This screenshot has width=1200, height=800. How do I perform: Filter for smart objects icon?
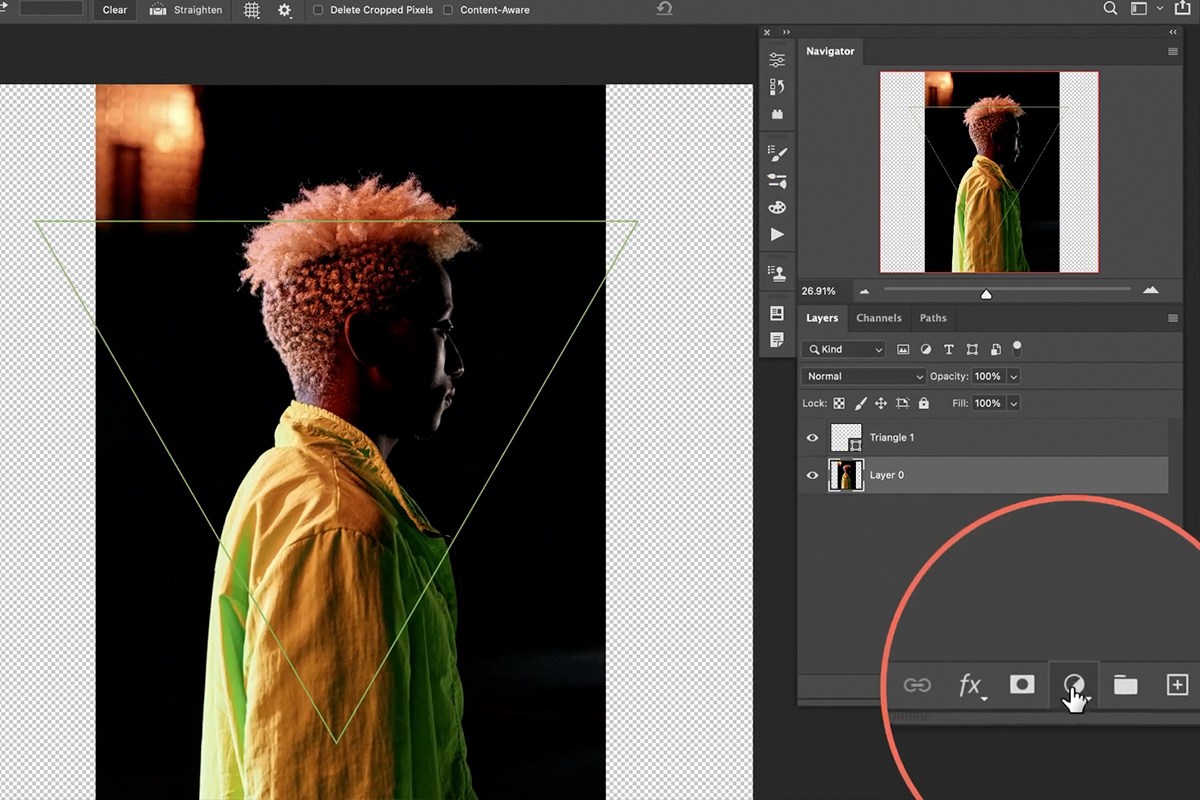point(995,350)
